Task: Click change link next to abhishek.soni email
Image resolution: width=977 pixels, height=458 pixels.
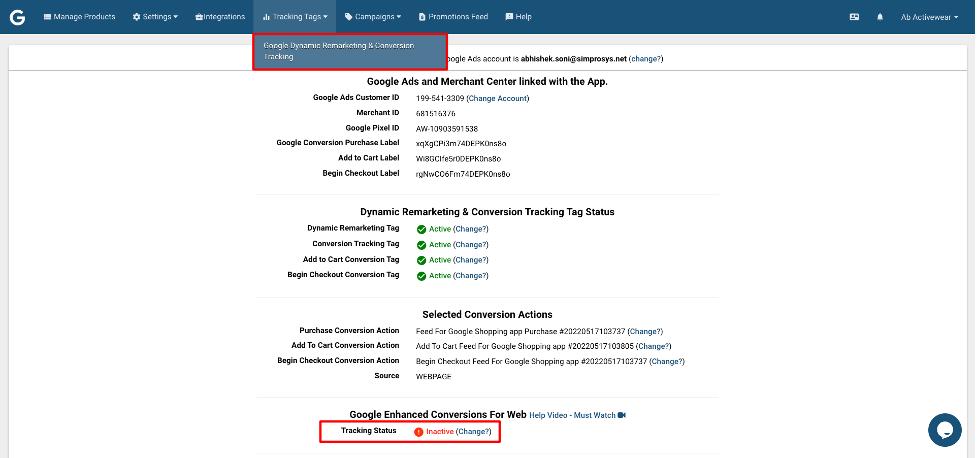Action: [x=646, y=59]
